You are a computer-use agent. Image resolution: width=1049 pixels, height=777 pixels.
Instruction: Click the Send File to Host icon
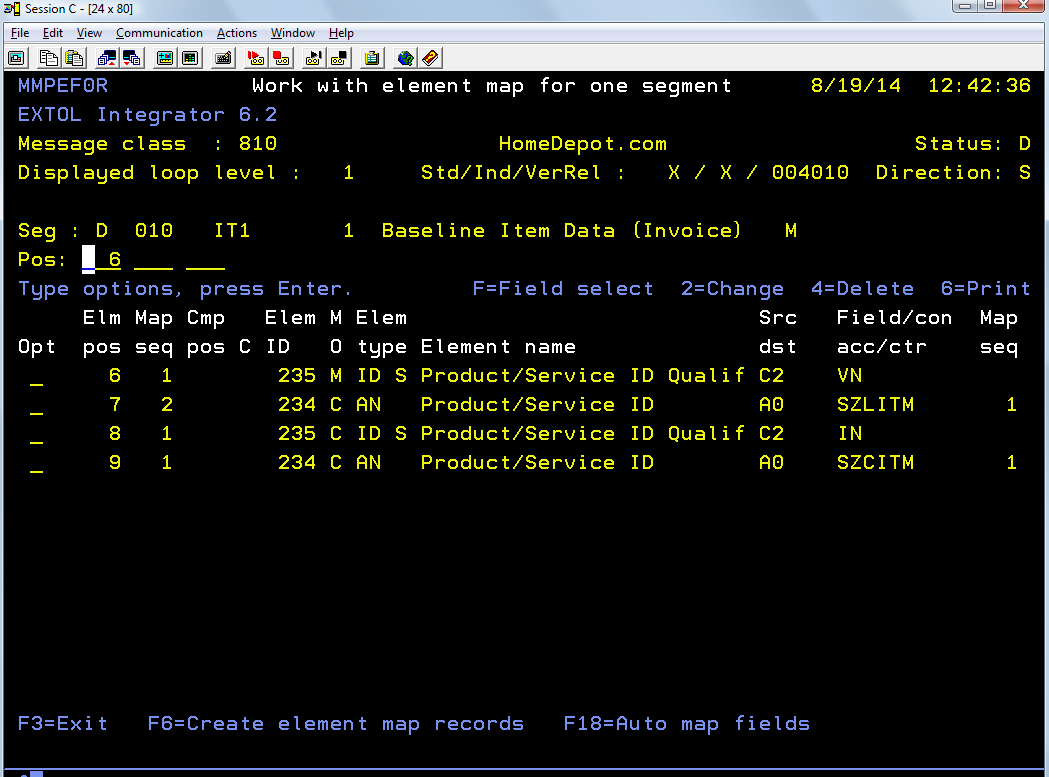[x=106, y=58]
